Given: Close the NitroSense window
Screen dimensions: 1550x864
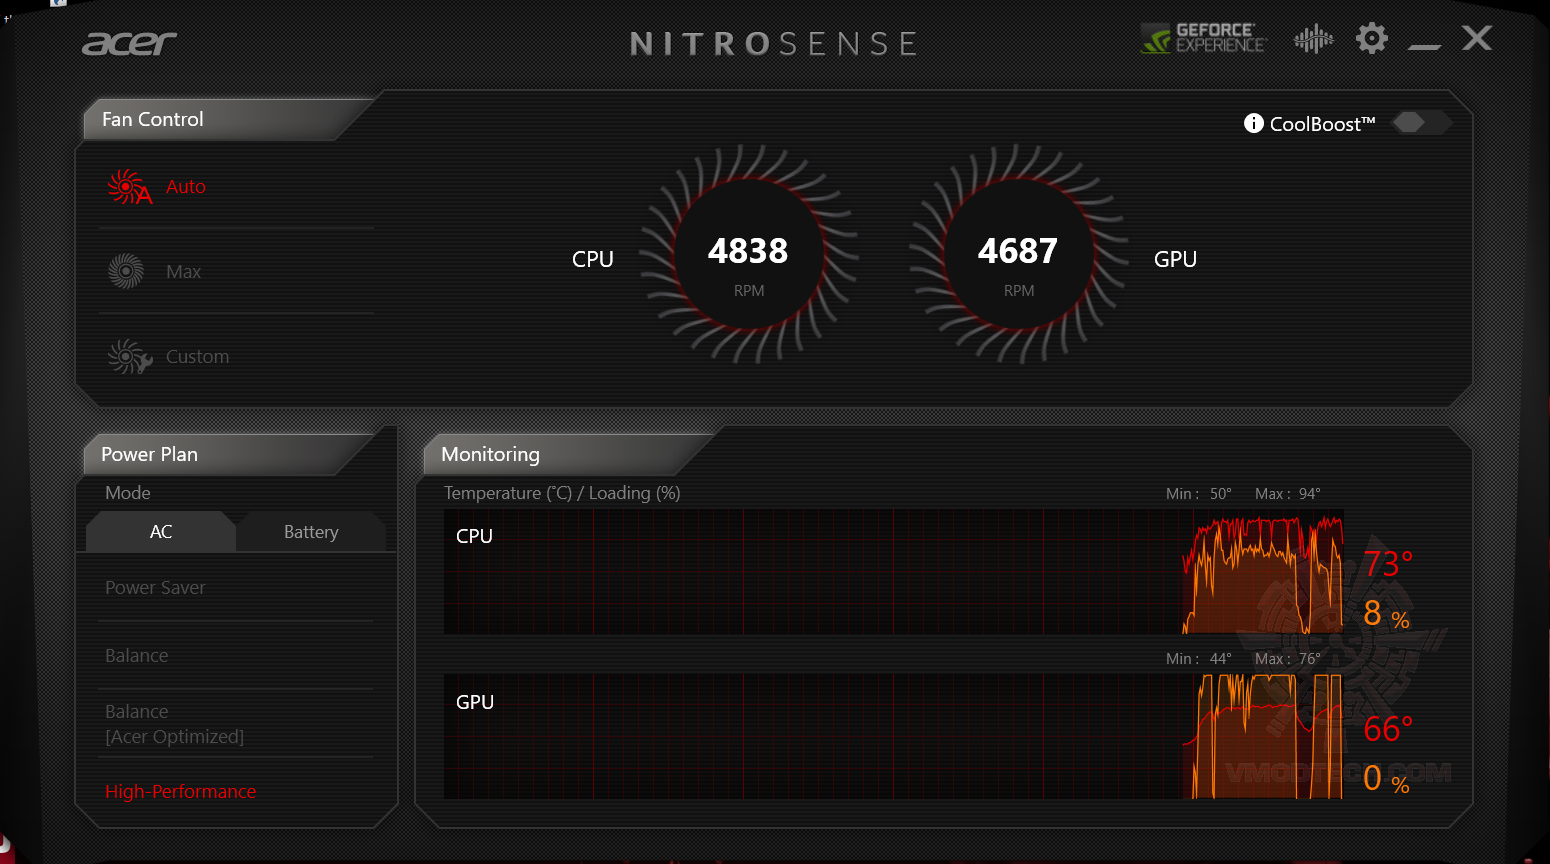Looking at the screenshot, I should coord(1477,38).
